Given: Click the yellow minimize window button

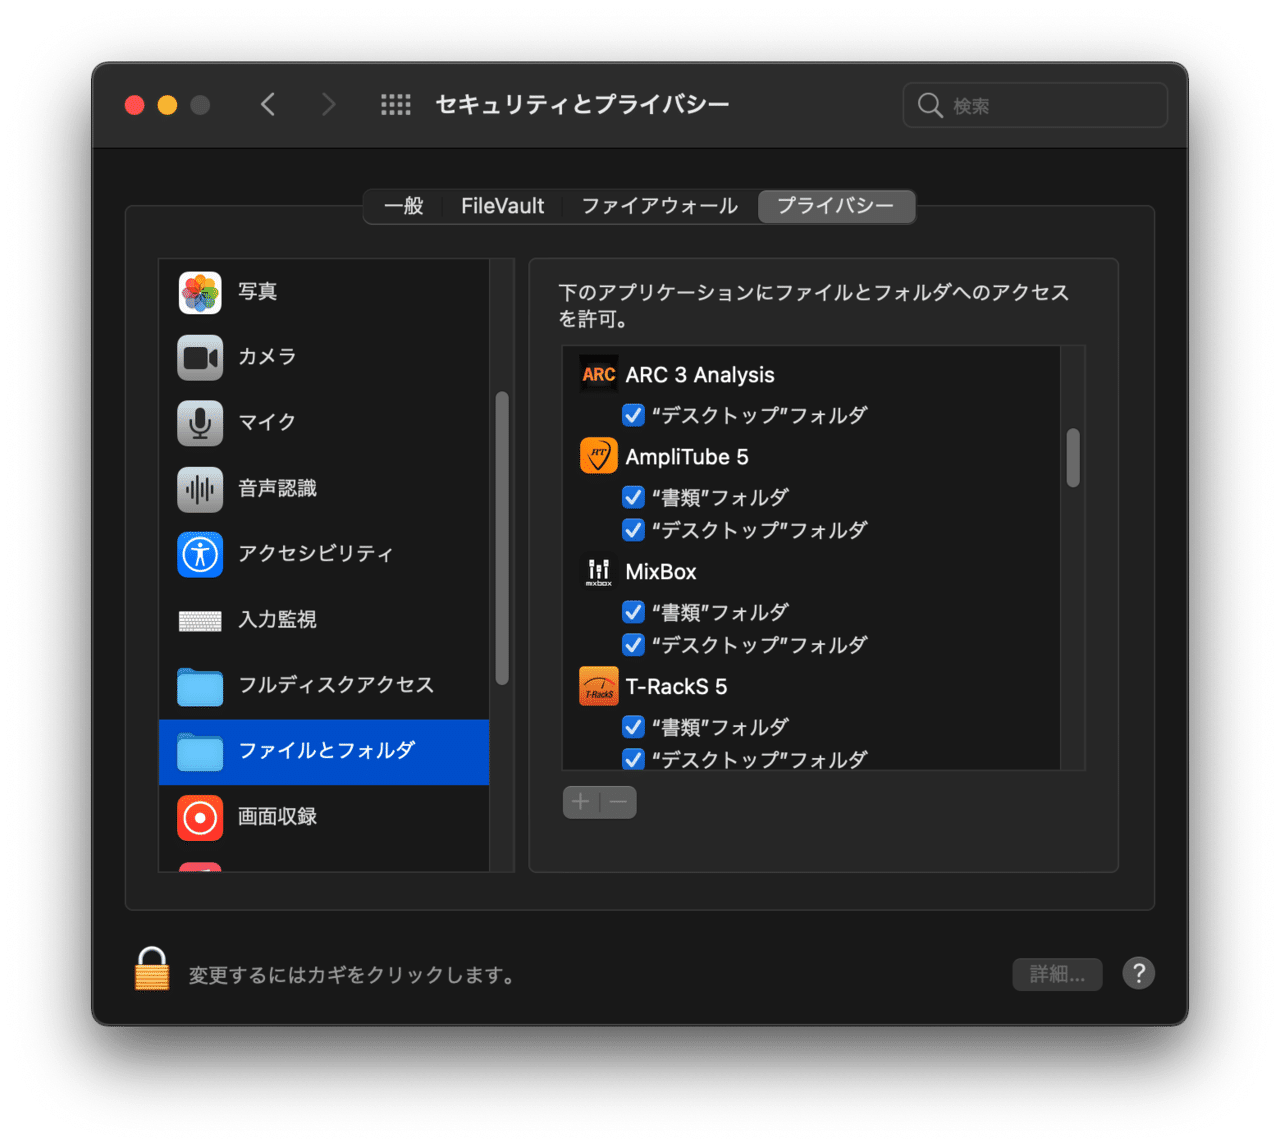Looking at the screenshot, I should pos(167,105).
